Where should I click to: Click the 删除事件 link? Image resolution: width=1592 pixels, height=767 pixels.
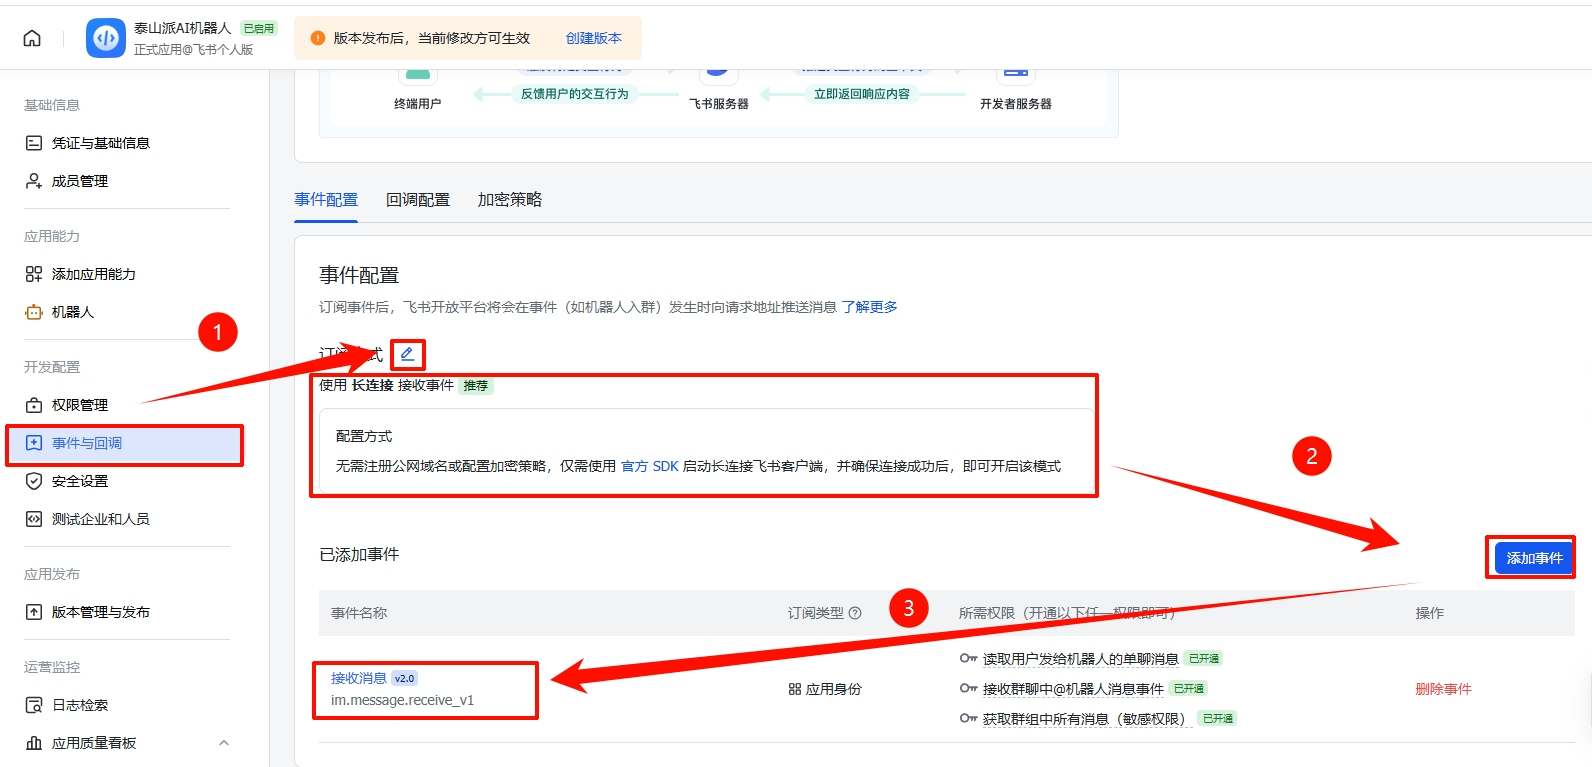tap(1443, 689)
